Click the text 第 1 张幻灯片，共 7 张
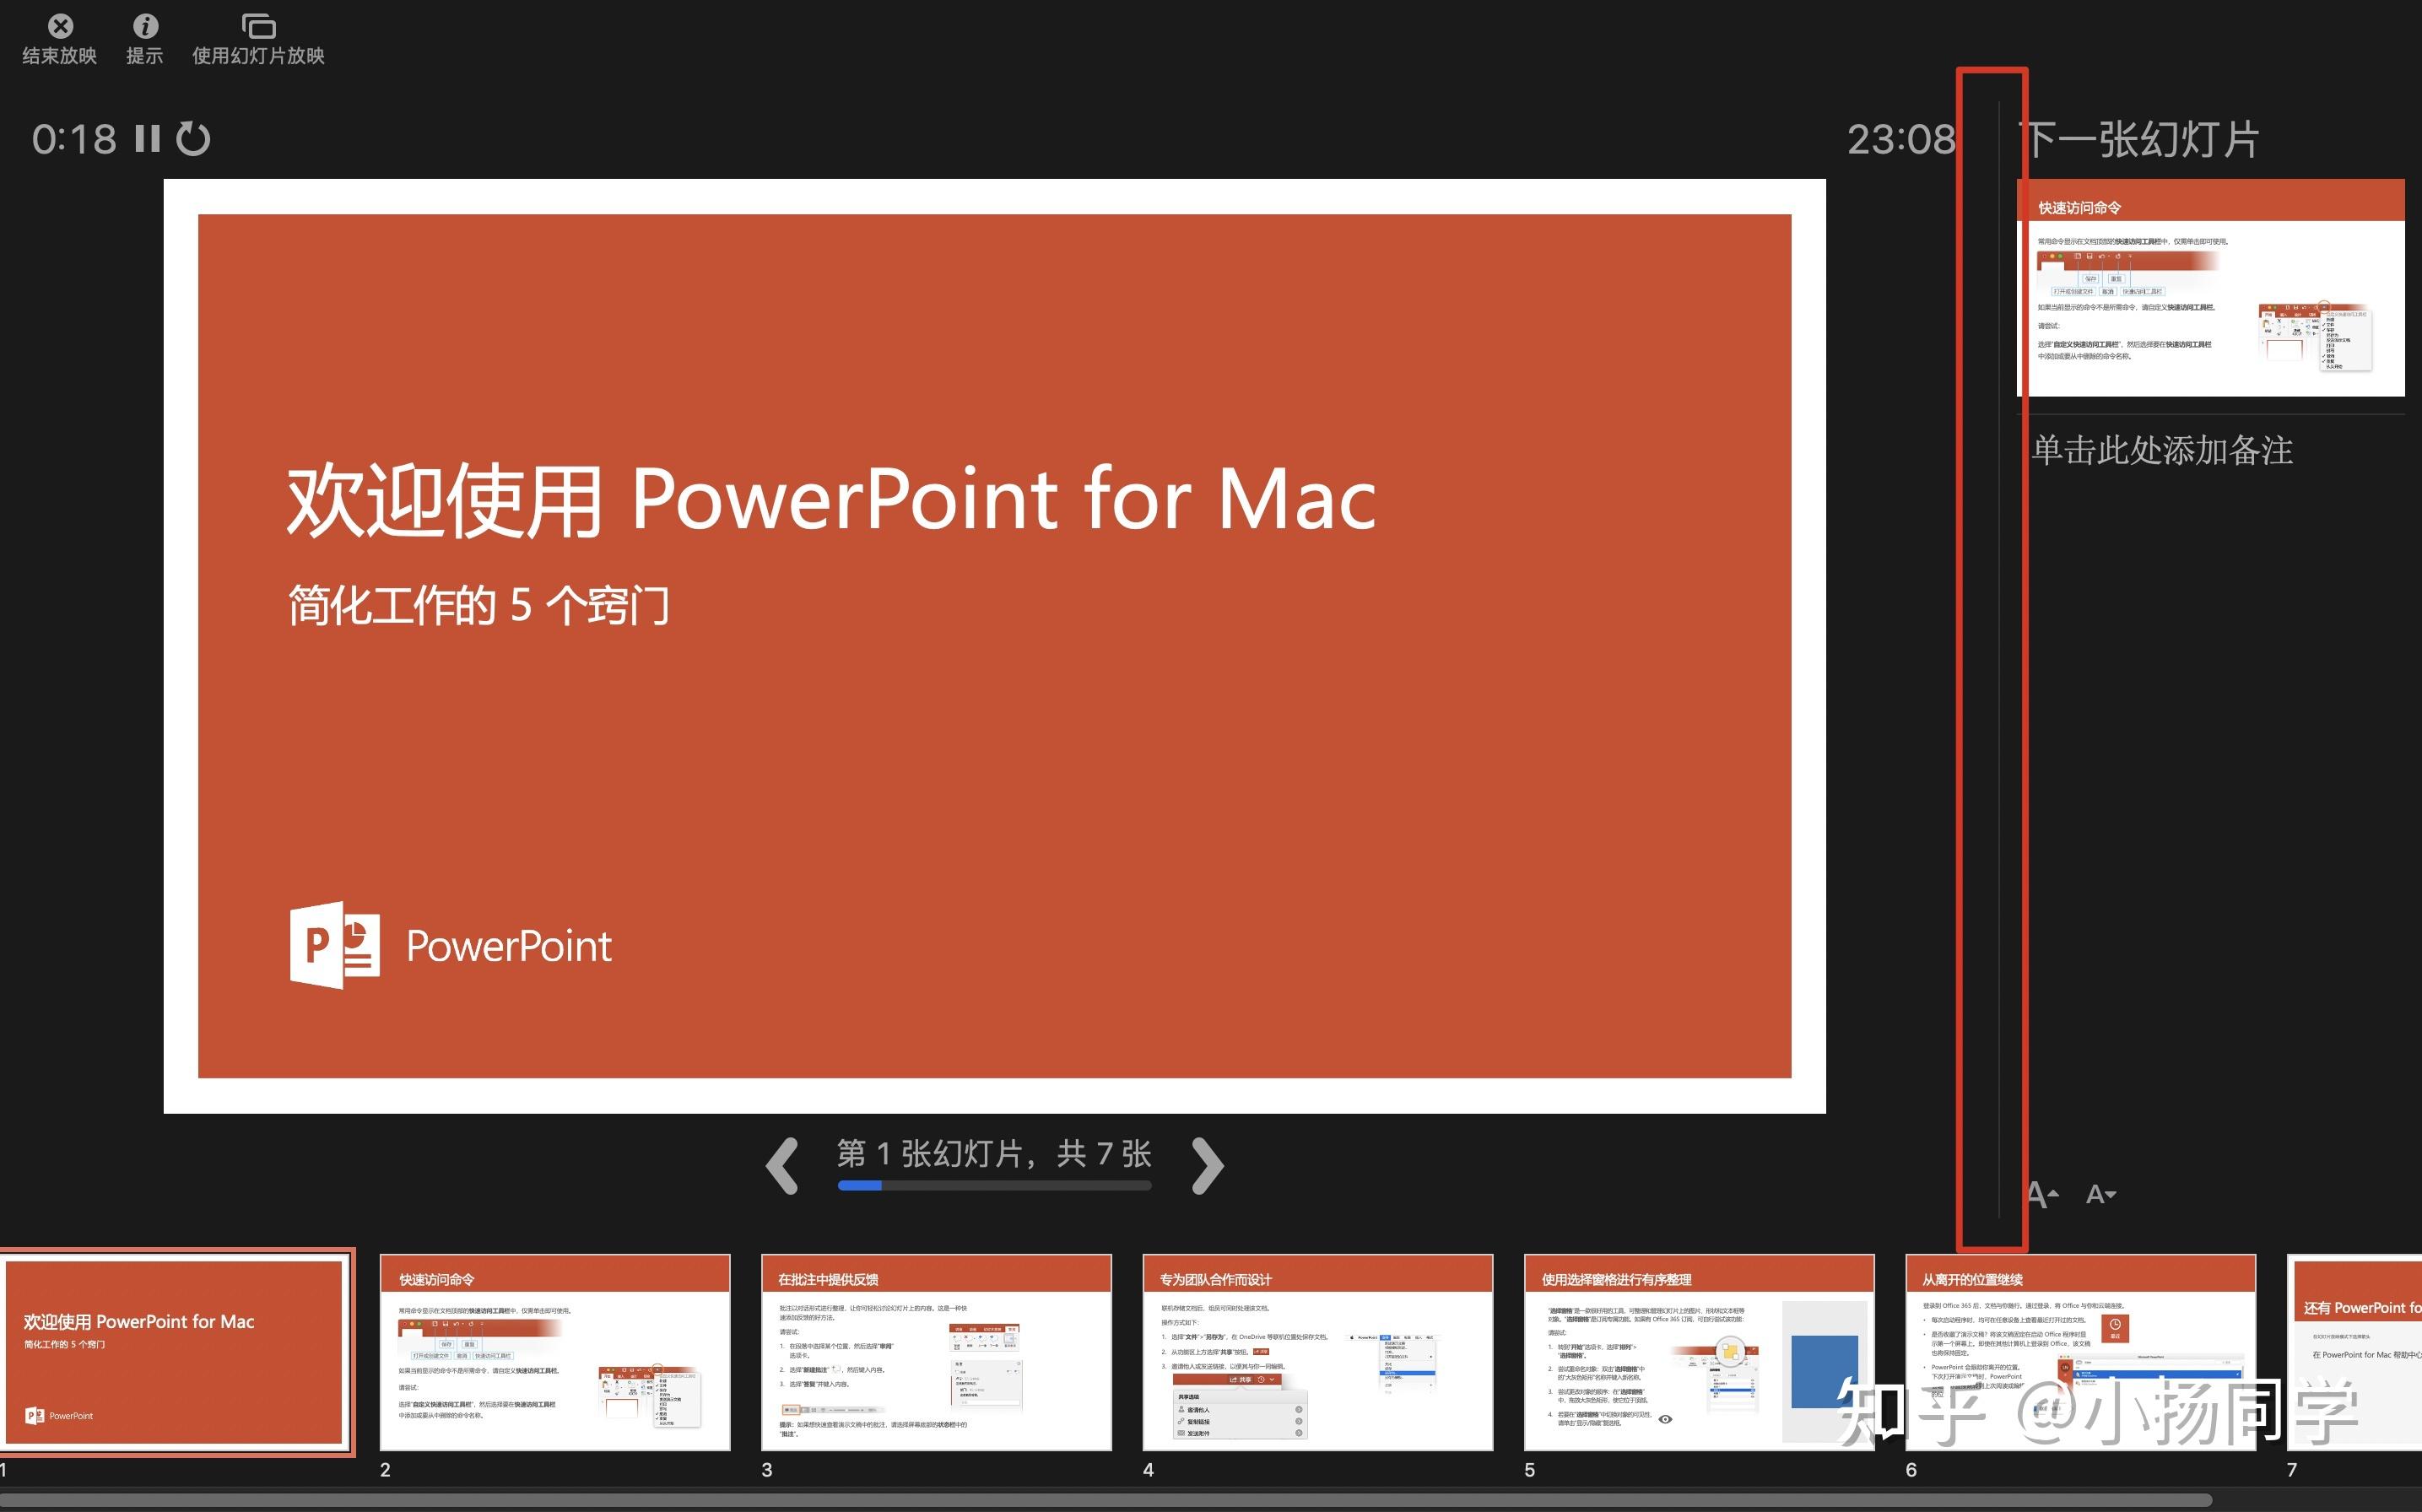 coord(994,1153)
